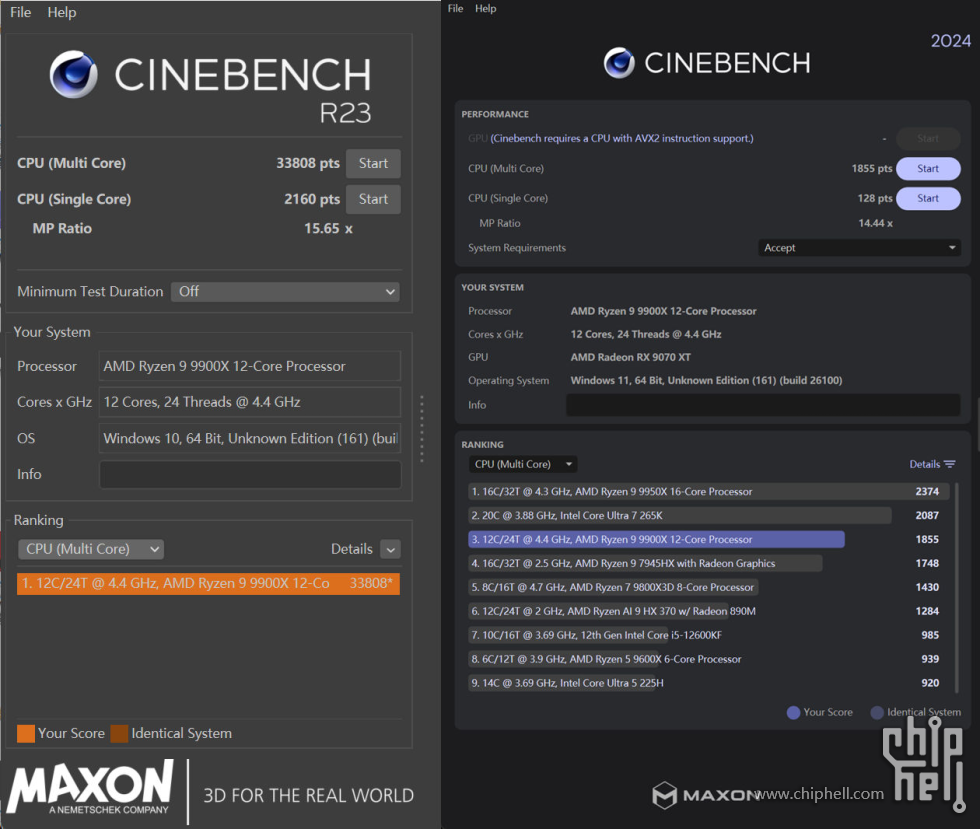Click the 2160 pts single core score in R23
The height and width of the screenshot is (829, 980).
pos(312,199)
